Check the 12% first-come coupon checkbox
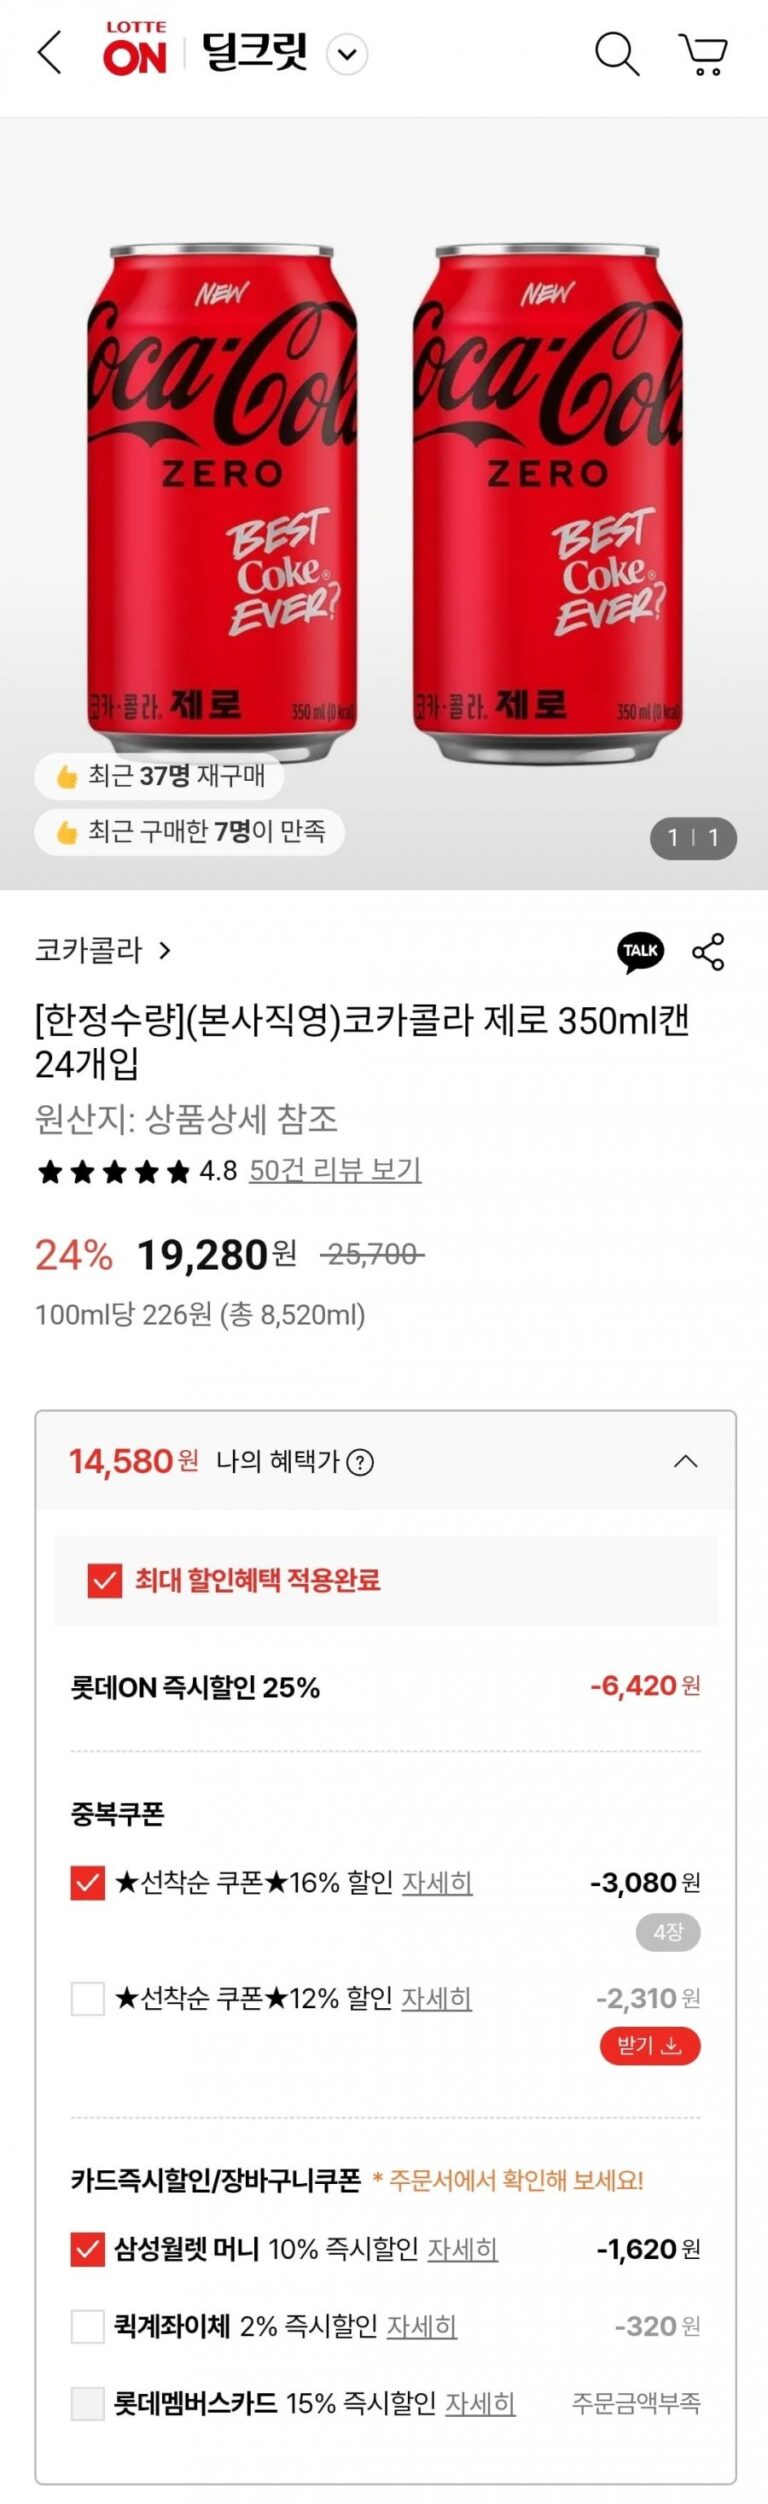Screen dimensions: 768x2504 coord(88,1999)
